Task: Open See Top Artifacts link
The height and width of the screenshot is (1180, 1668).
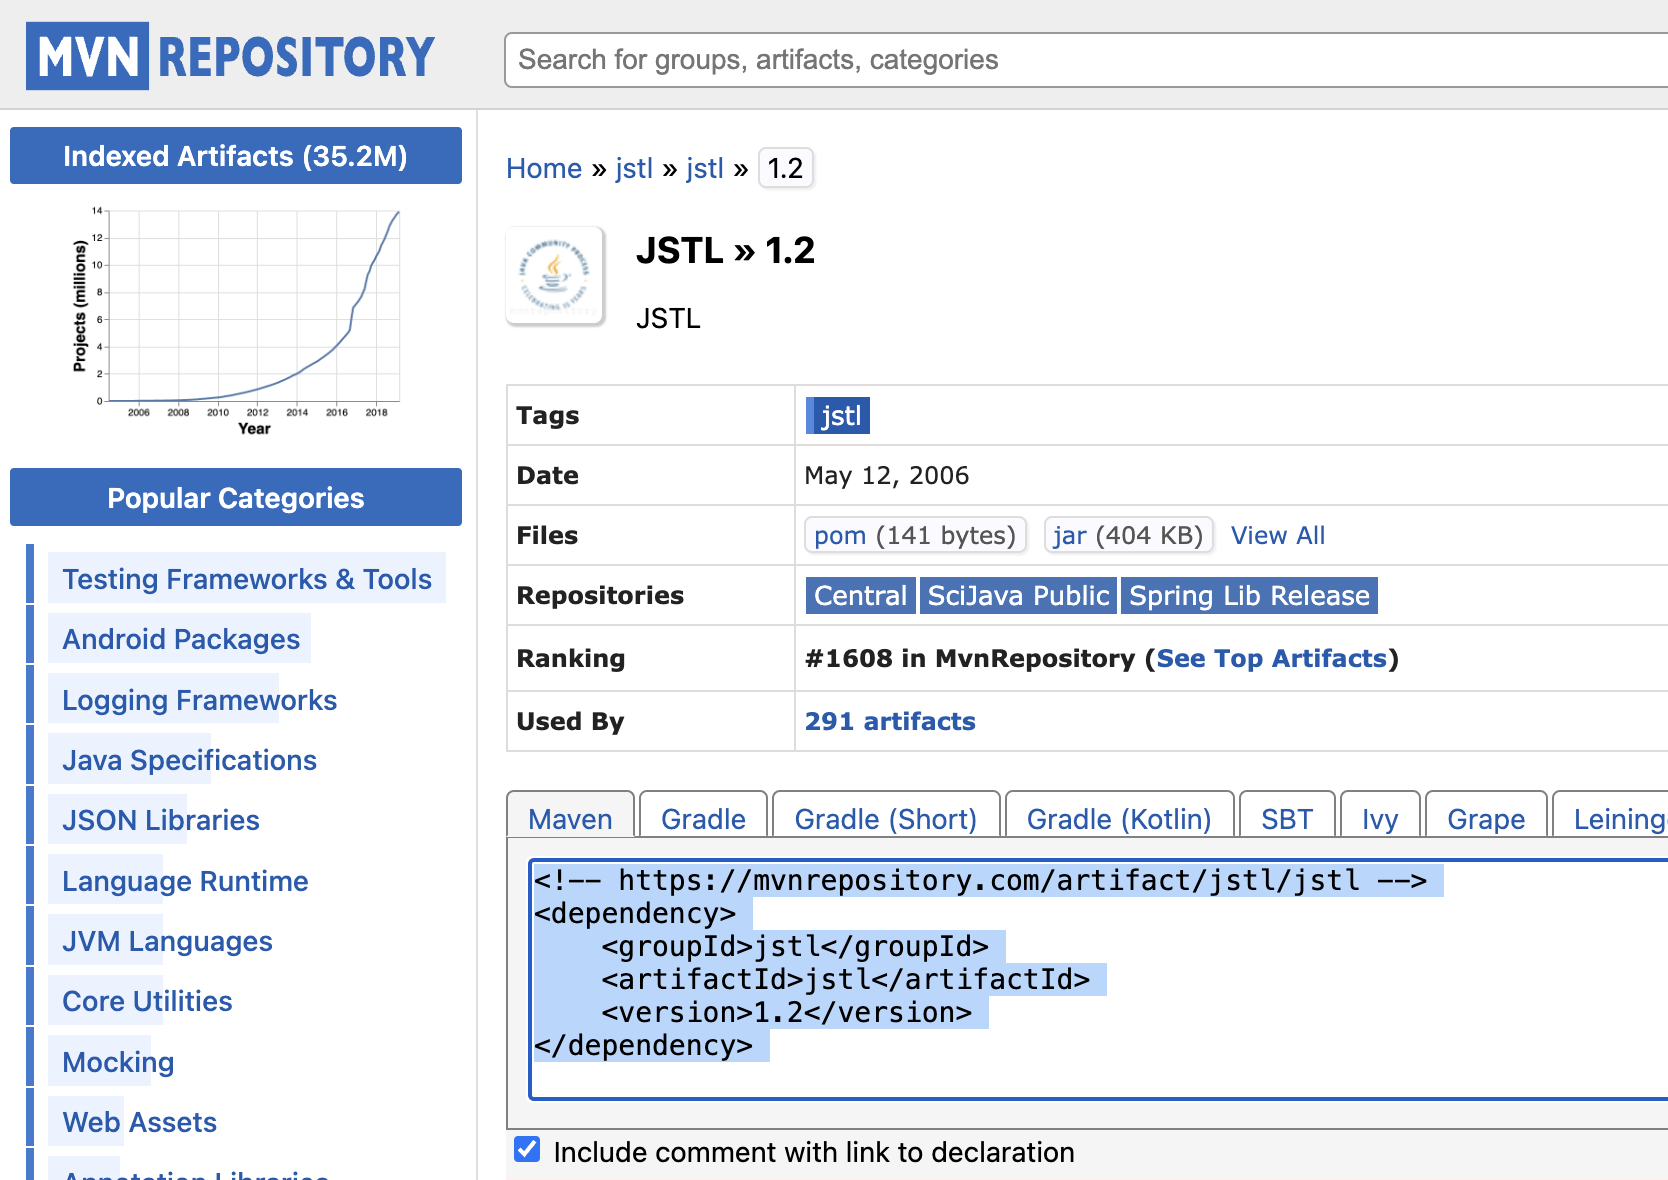Action: [1272, 658]
